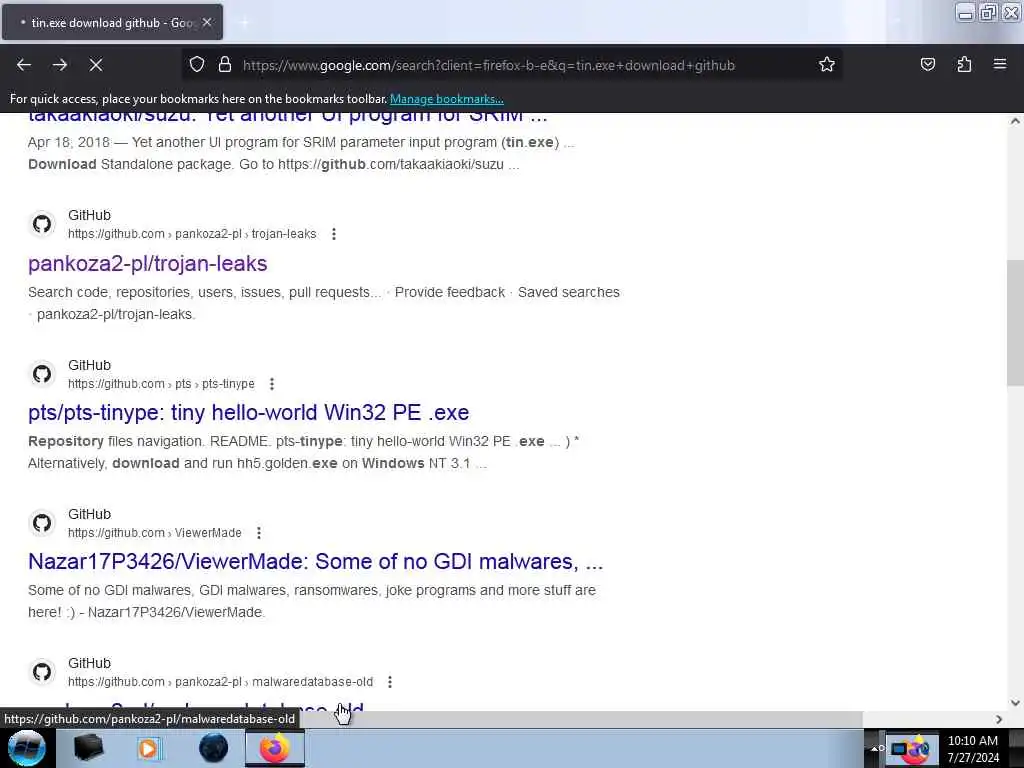Open the Extensions puzzle icon
The width and height of the screenshot is (1024, 768).
point(964,65)
